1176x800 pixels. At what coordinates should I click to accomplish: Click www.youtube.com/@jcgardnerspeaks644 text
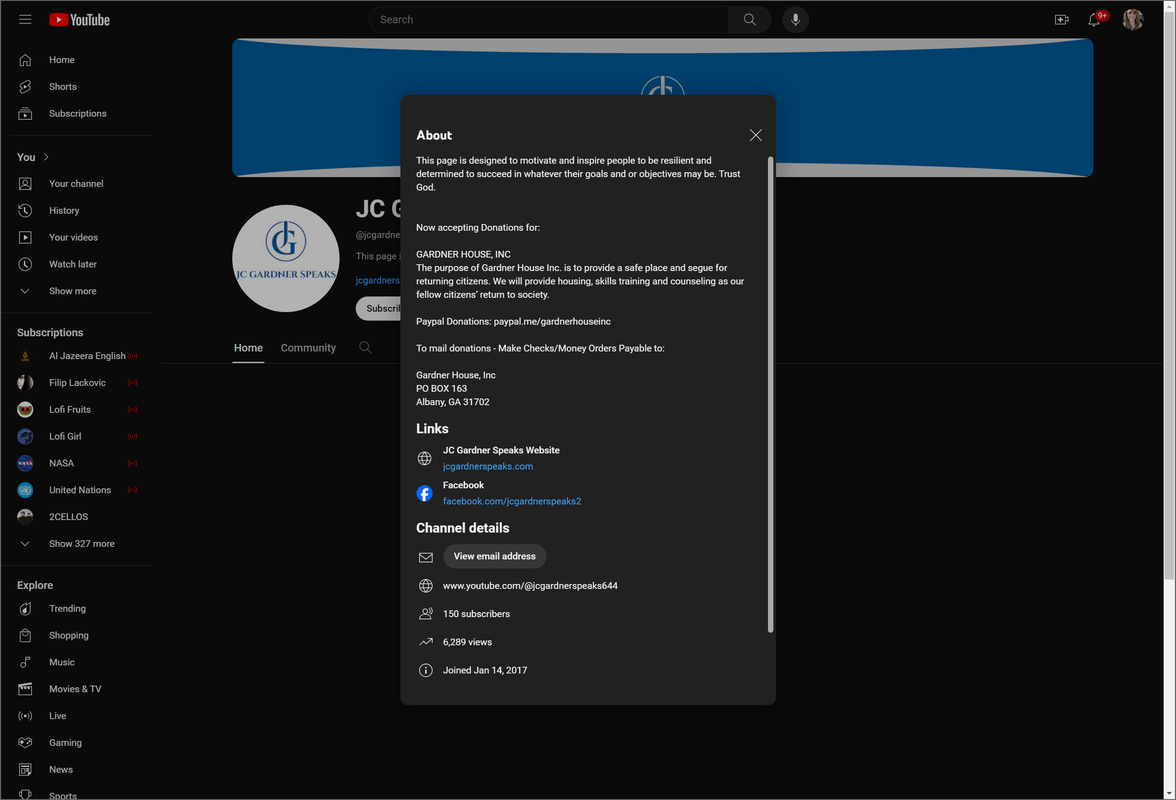[x=530, y=586]
